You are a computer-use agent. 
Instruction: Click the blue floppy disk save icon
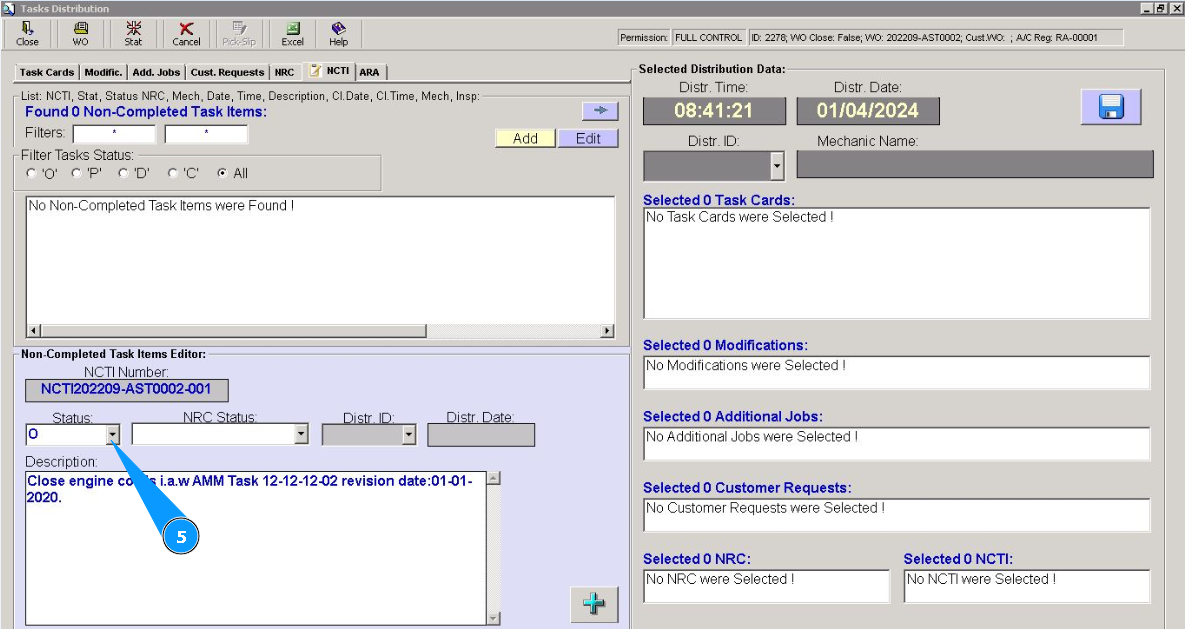pyautogui.click(x=1111, y=107)
